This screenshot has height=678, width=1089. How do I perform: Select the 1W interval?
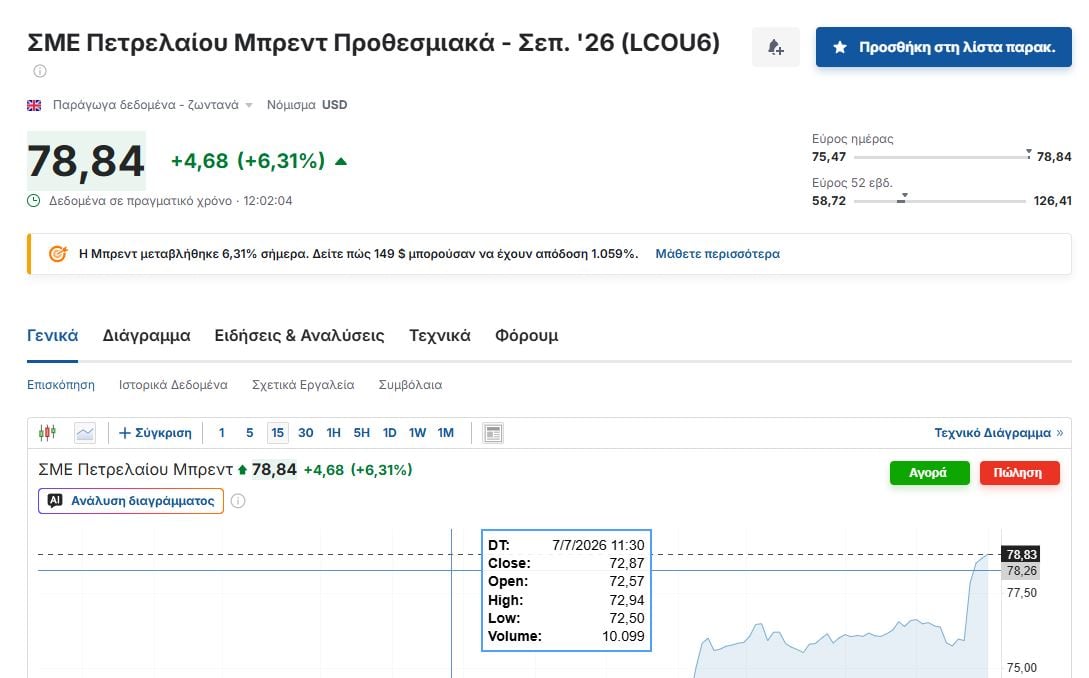click(417, 433)
